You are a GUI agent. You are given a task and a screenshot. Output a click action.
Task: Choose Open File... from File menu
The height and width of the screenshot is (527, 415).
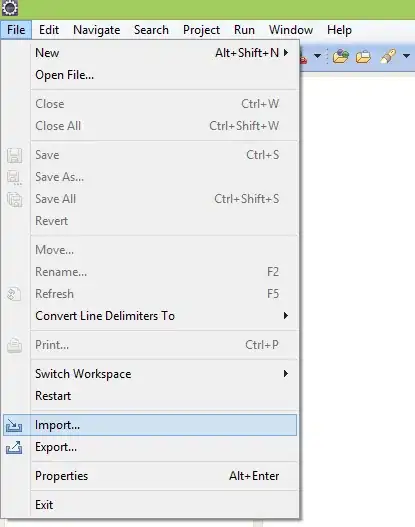tap(165, 75)
